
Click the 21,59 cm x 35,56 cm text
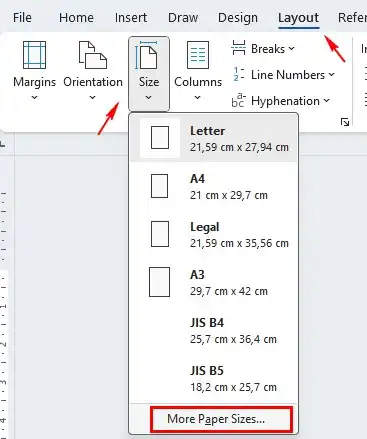click(239, 243)
